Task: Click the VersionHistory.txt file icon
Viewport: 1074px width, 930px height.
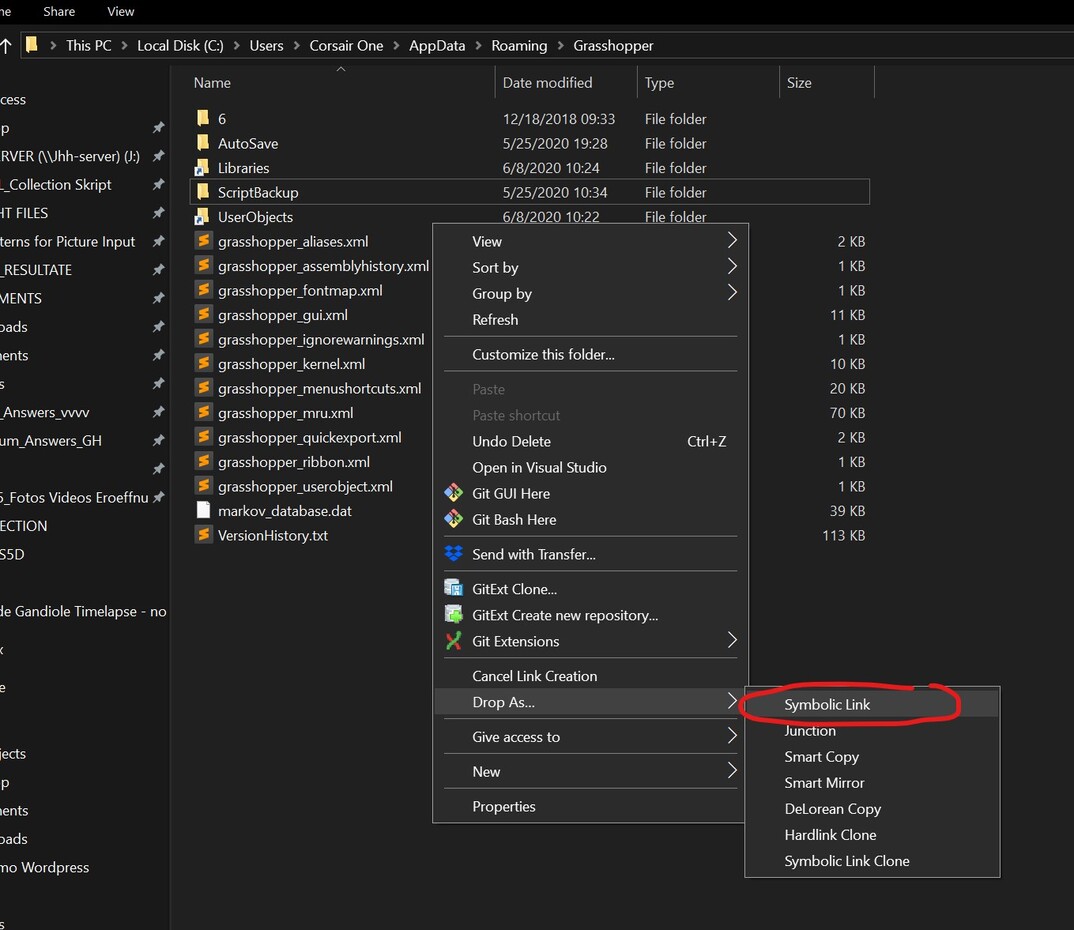Action: point(205,535)
